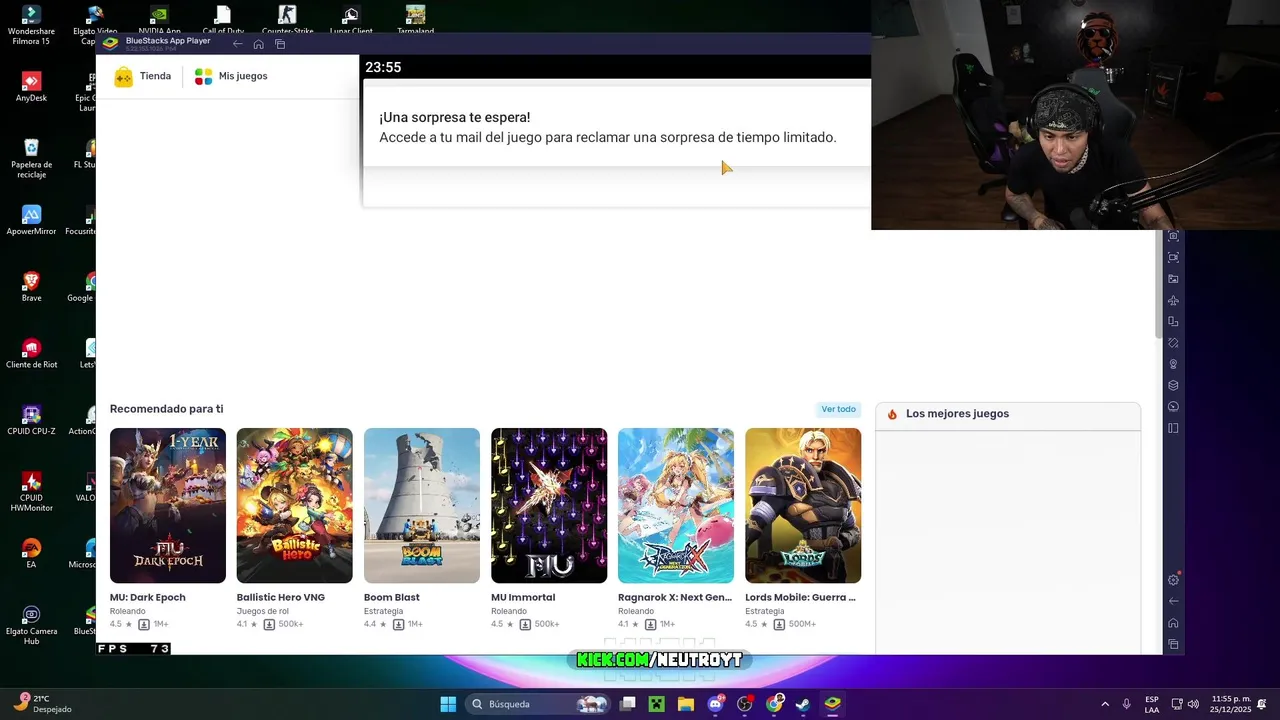Open the Lords Mobile game thumbnail

tap(803, 505)
